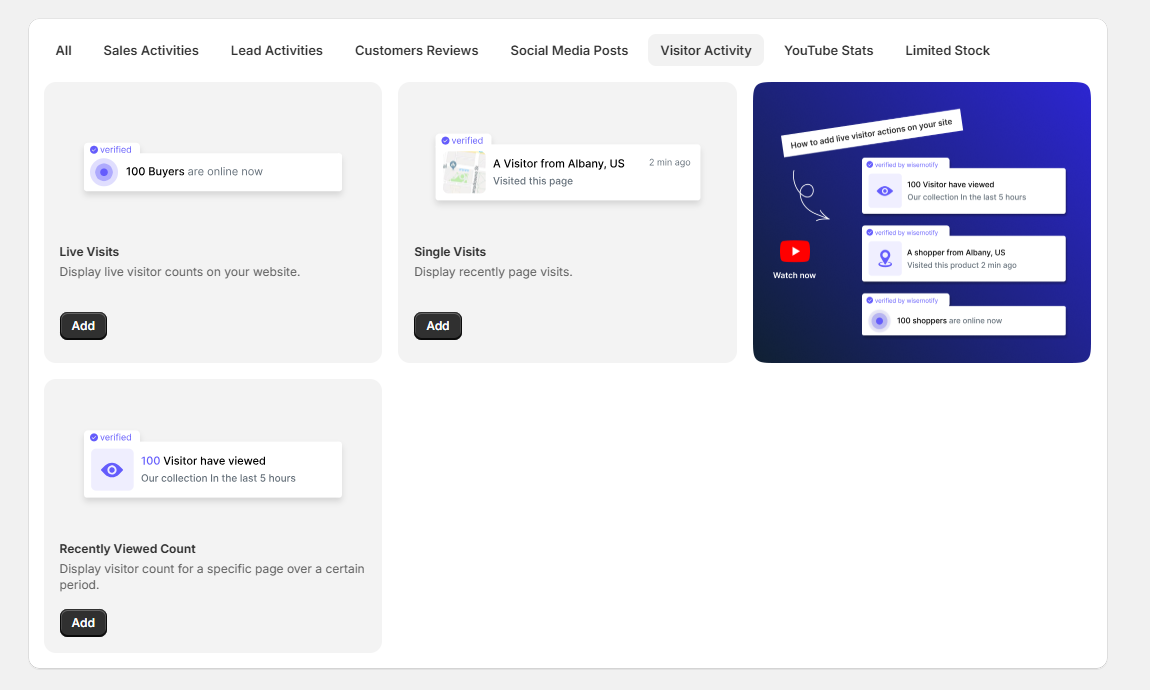This screenshot has width=1150, height=690.
Task: Click the eye icon in the dark card's viewed notification
Action: (884, 190)
